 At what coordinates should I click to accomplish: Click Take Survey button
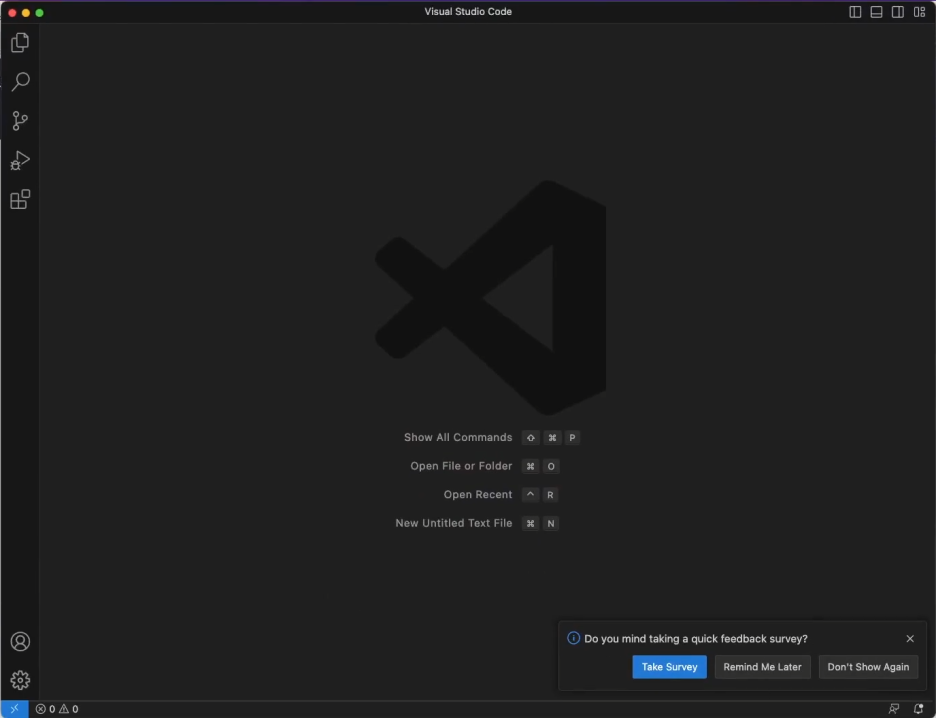[669, 667]
